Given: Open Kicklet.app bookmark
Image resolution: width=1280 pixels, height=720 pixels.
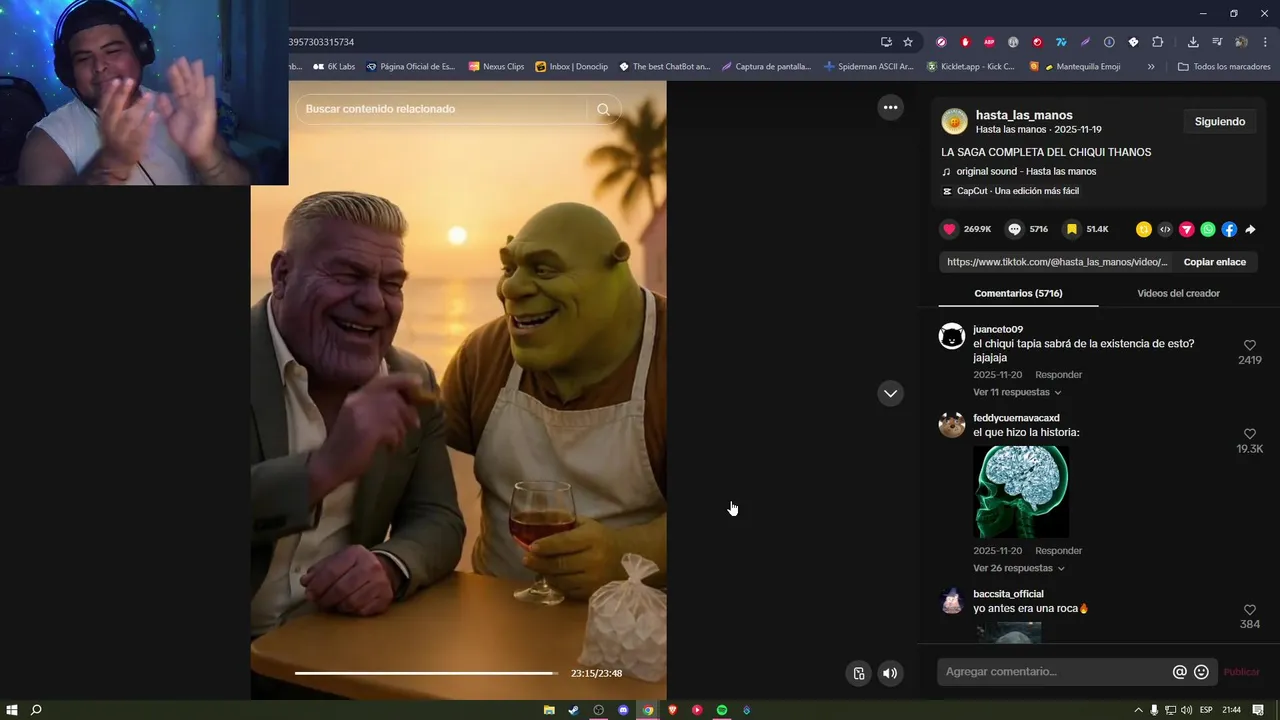Looking at the screenshot, I should point(970,67).
